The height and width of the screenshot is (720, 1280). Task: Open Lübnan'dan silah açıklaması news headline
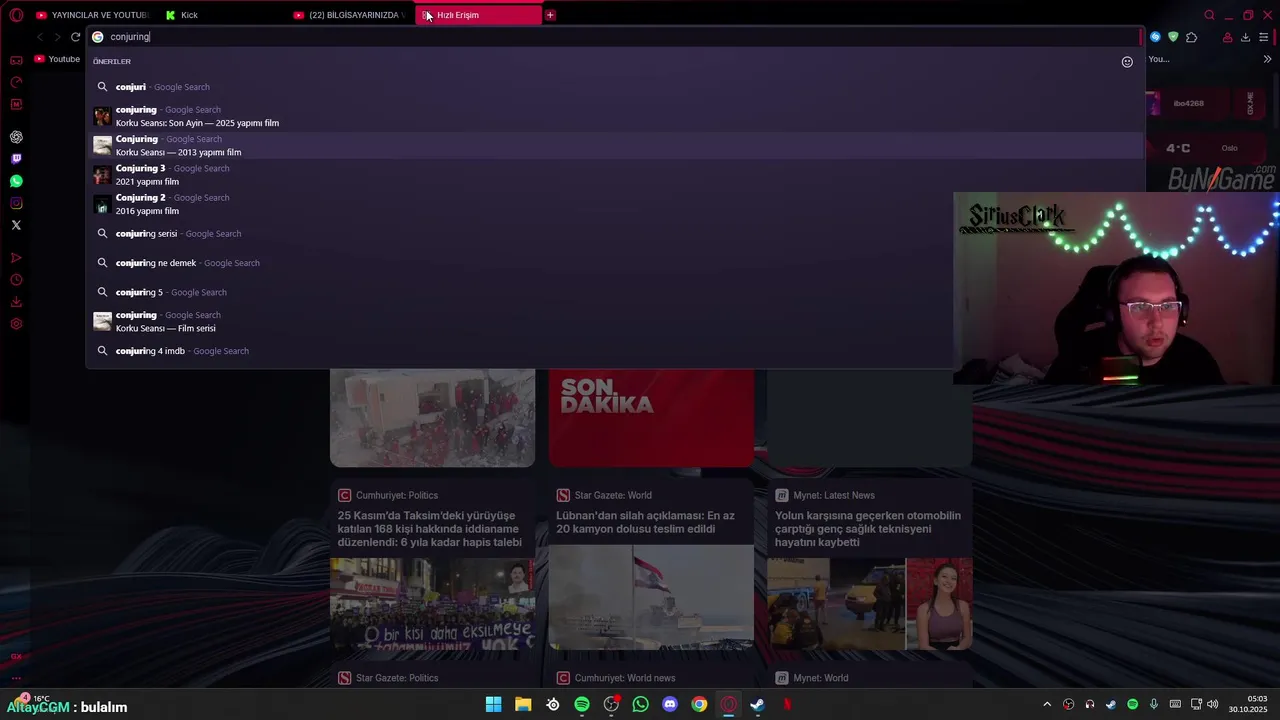pyautogui.click(x=645, y=522)
